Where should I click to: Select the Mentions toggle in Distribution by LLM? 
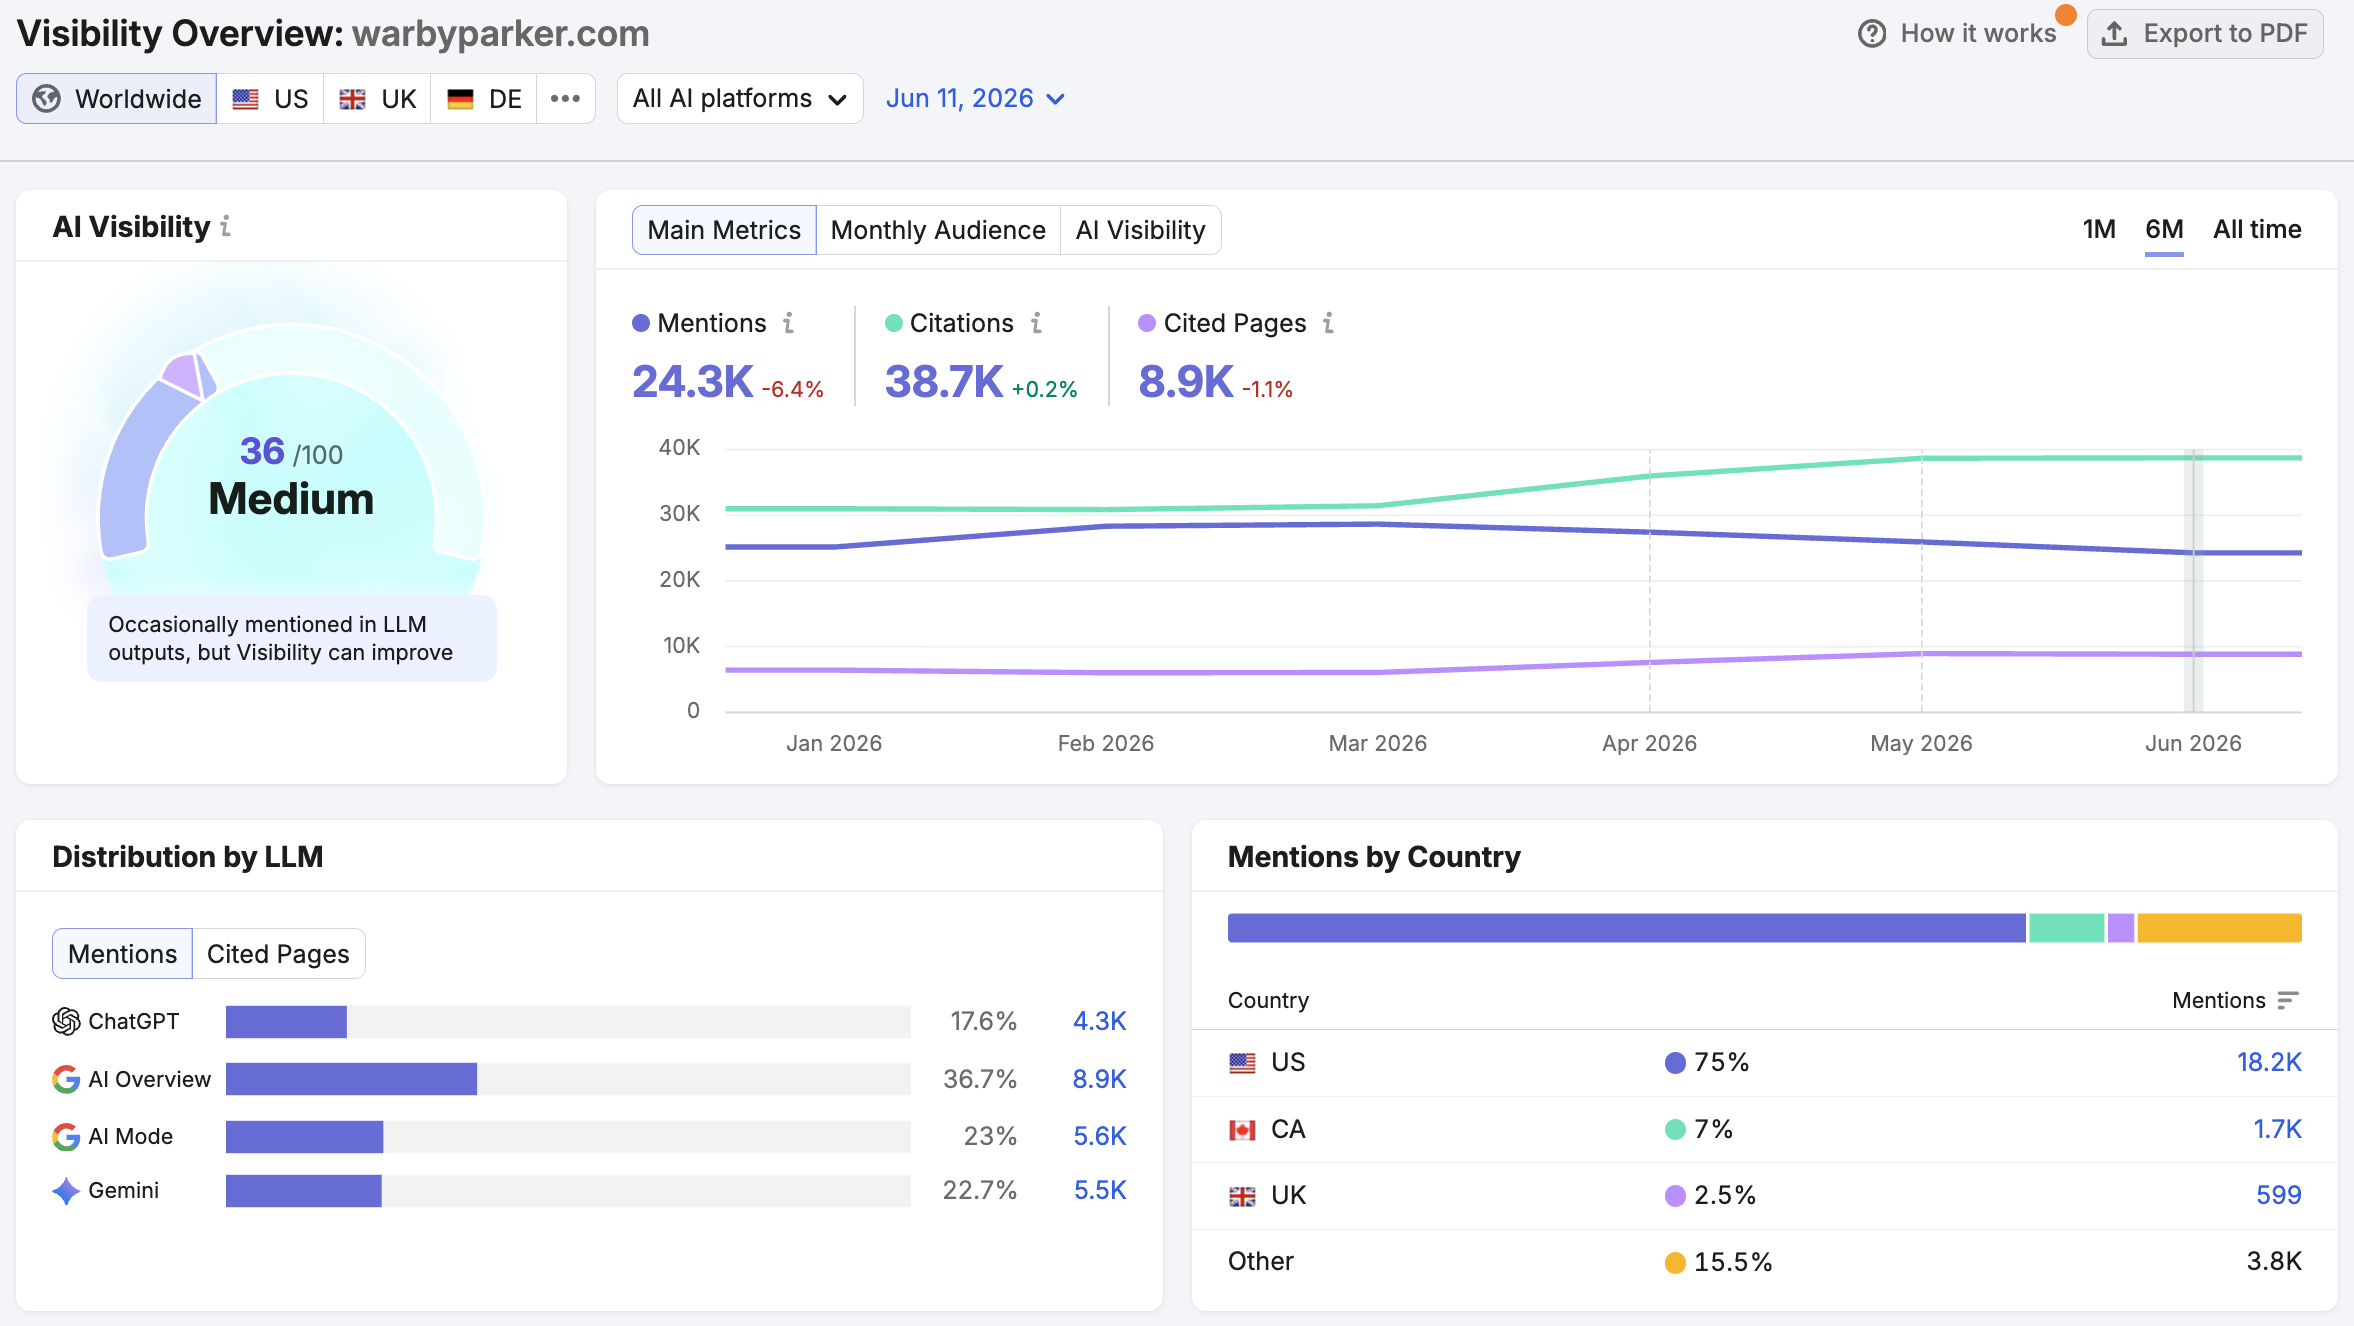point(122,954)
